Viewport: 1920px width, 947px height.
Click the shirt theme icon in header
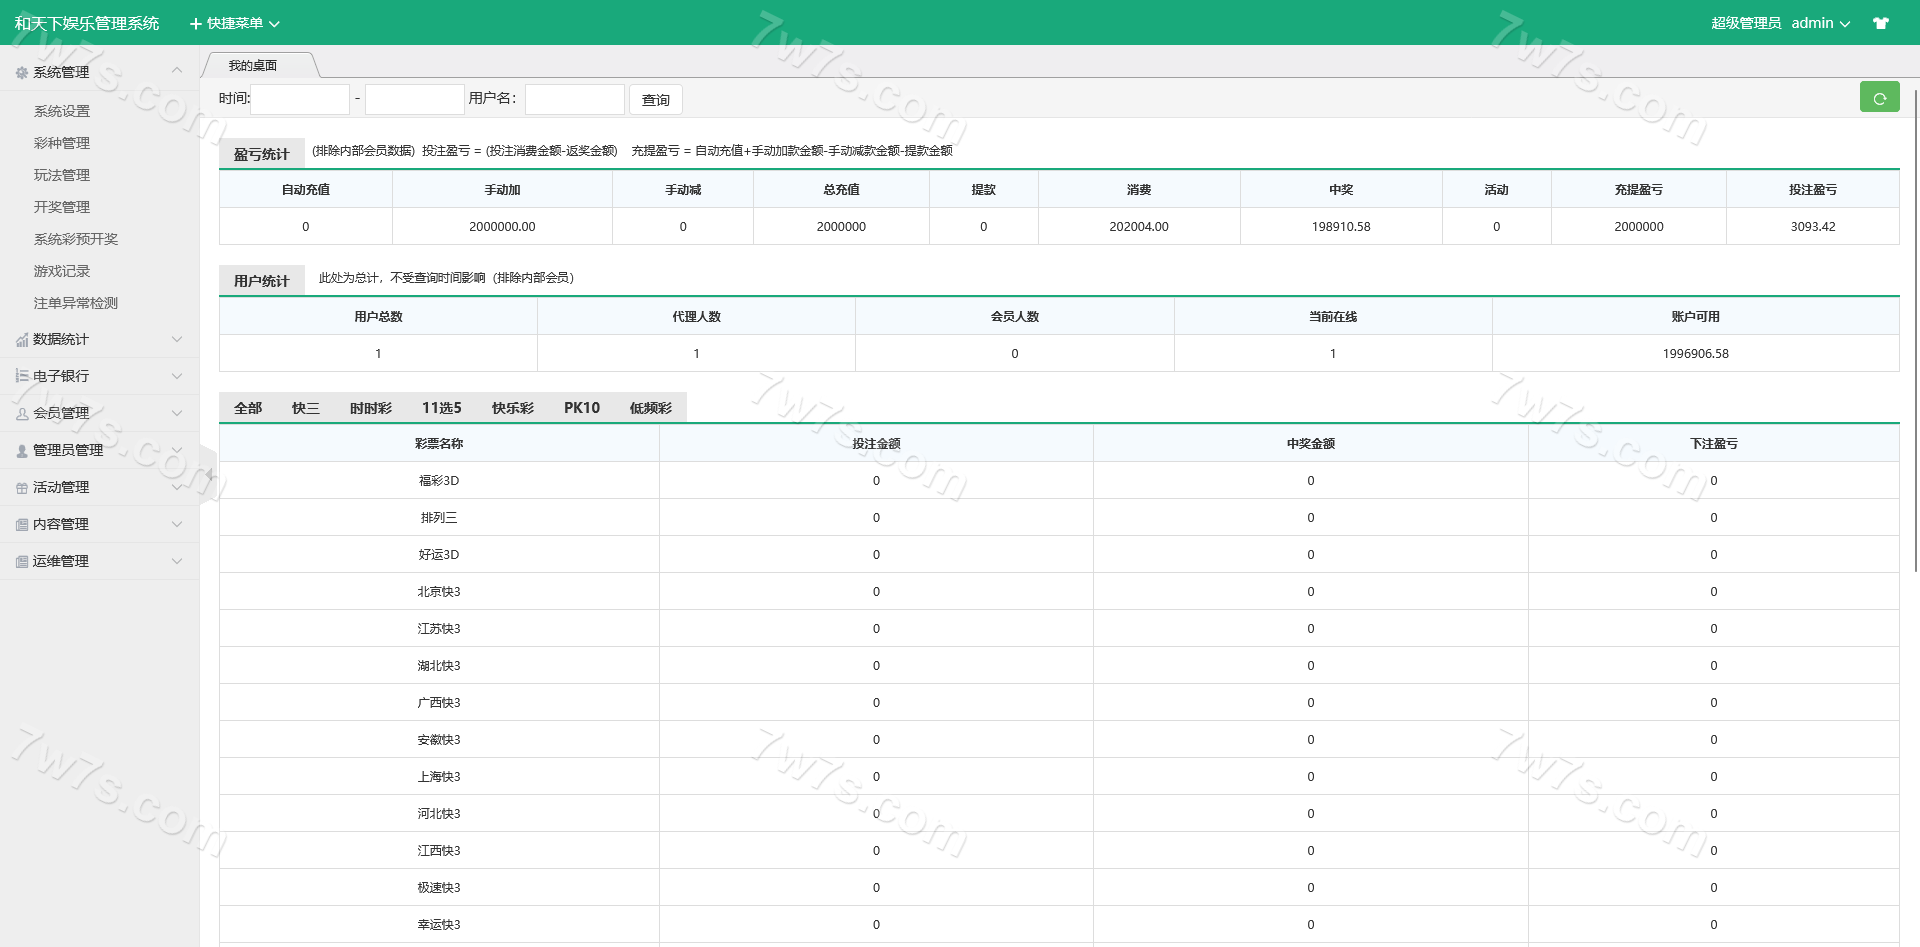(1880, 23)
